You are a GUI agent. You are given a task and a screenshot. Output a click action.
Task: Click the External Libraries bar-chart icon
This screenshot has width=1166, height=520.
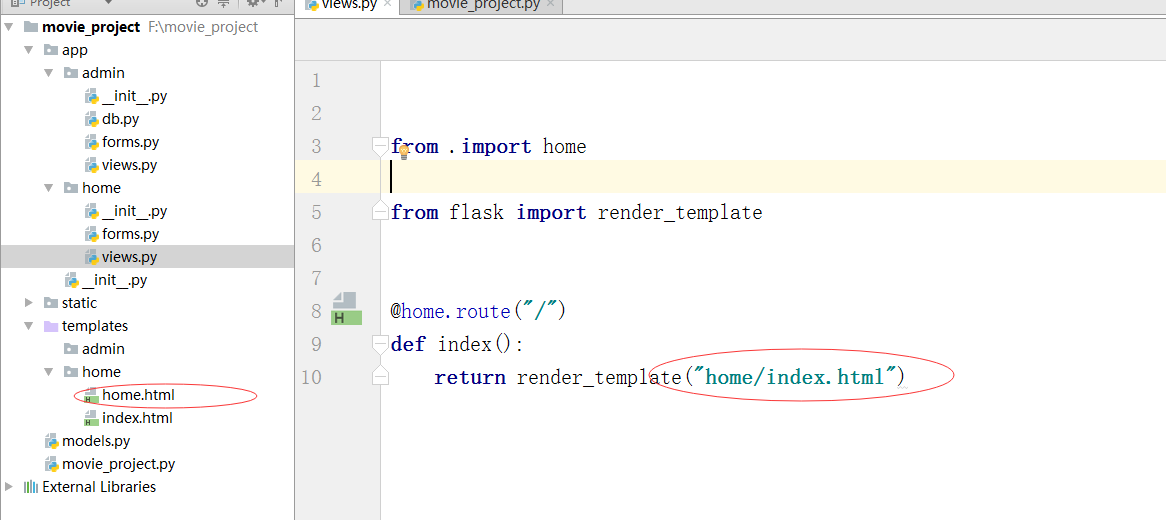30,487
